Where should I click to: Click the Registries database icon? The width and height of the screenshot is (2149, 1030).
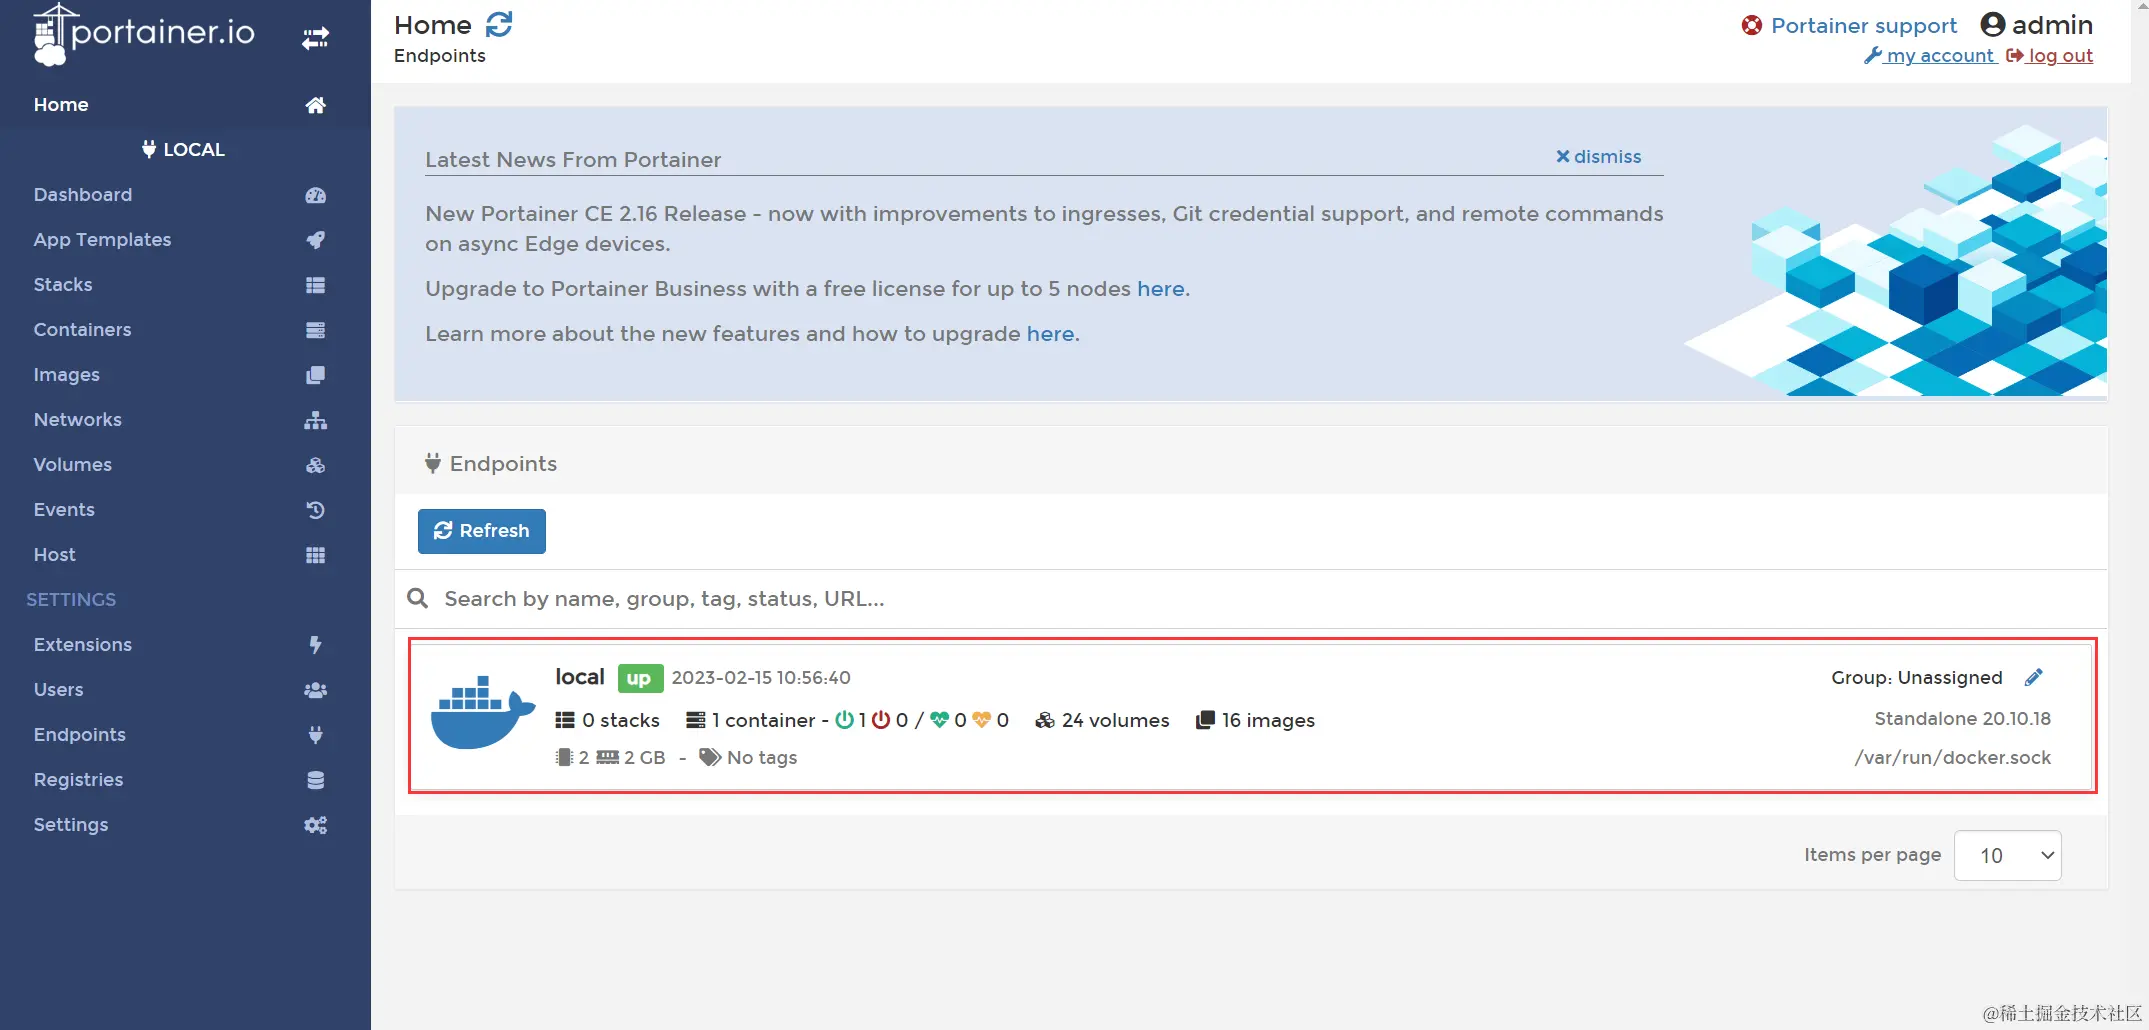315,780
